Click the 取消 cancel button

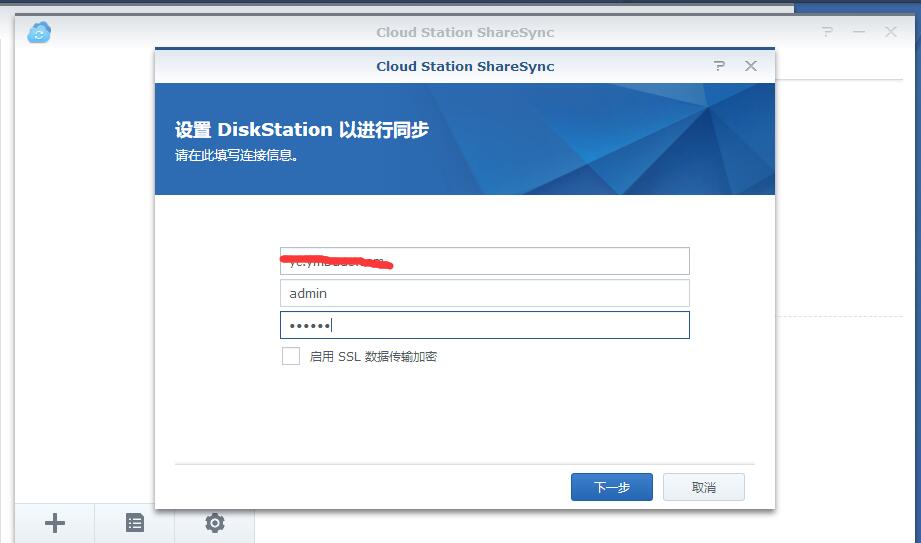[704, 487]
